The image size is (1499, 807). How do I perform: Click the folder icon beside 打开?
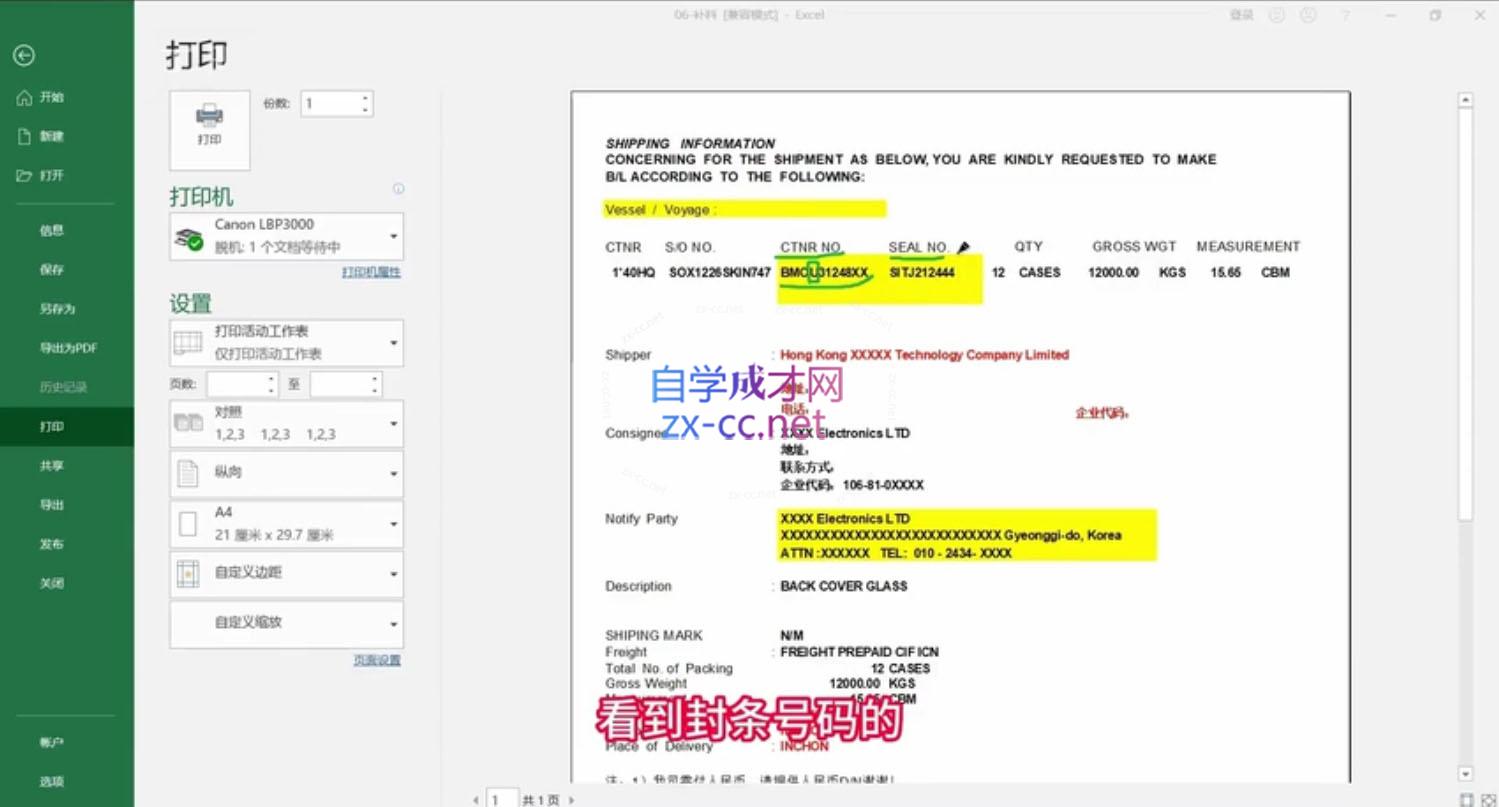(x=24, y=175)
